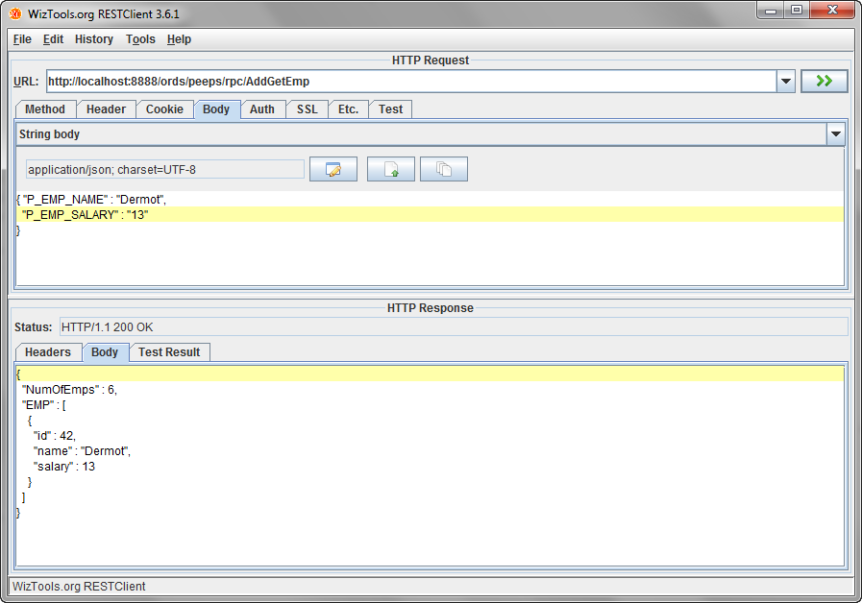Click the URL address input field

[400, 80]
